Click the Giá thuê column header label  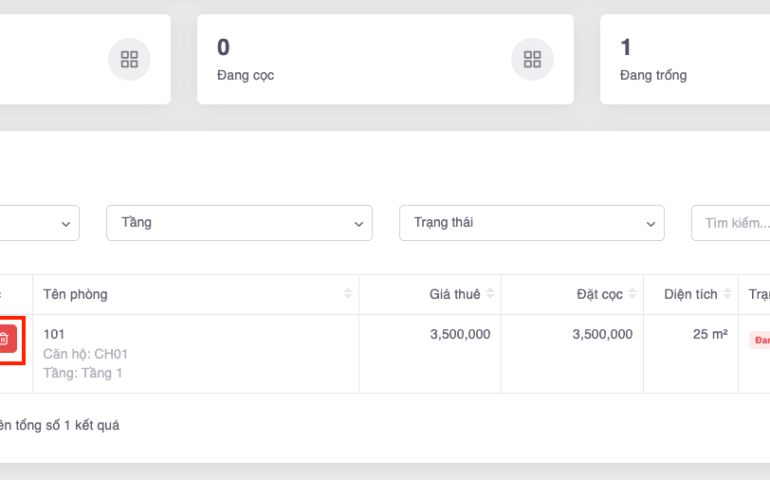click(x=454, y=294)
